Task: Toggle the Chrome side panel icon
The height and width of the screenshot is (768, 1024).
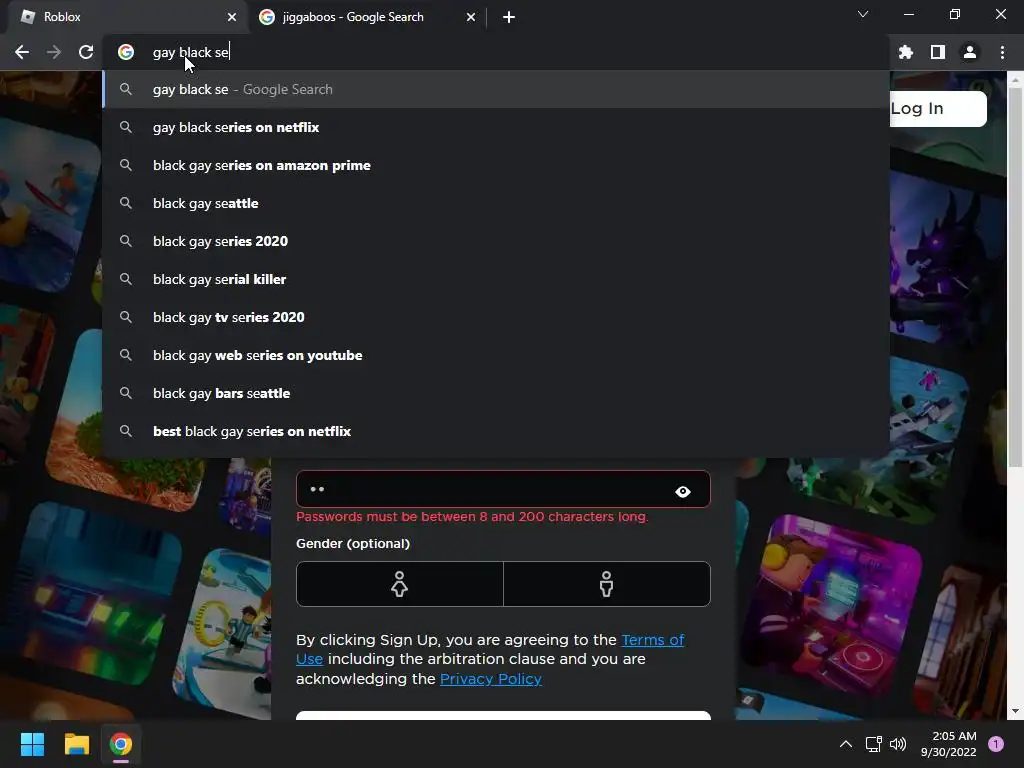Action: 938,52
